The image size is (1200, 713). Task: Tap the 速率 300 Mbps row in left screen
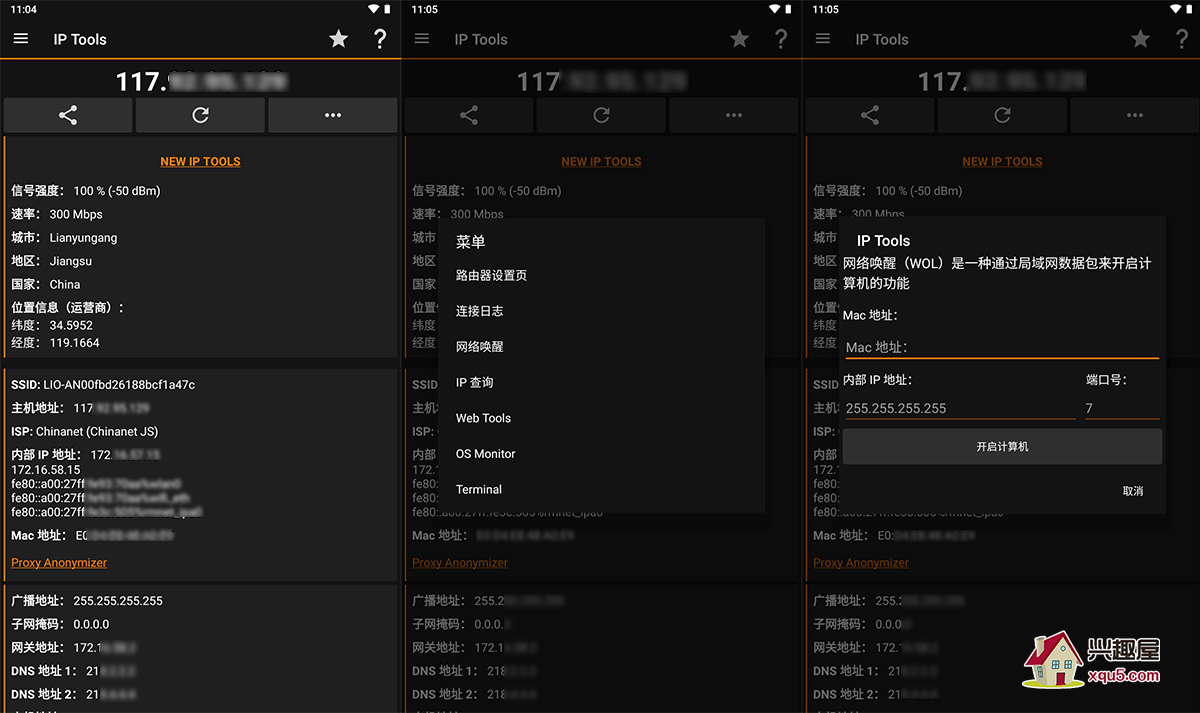pos(57,214)
